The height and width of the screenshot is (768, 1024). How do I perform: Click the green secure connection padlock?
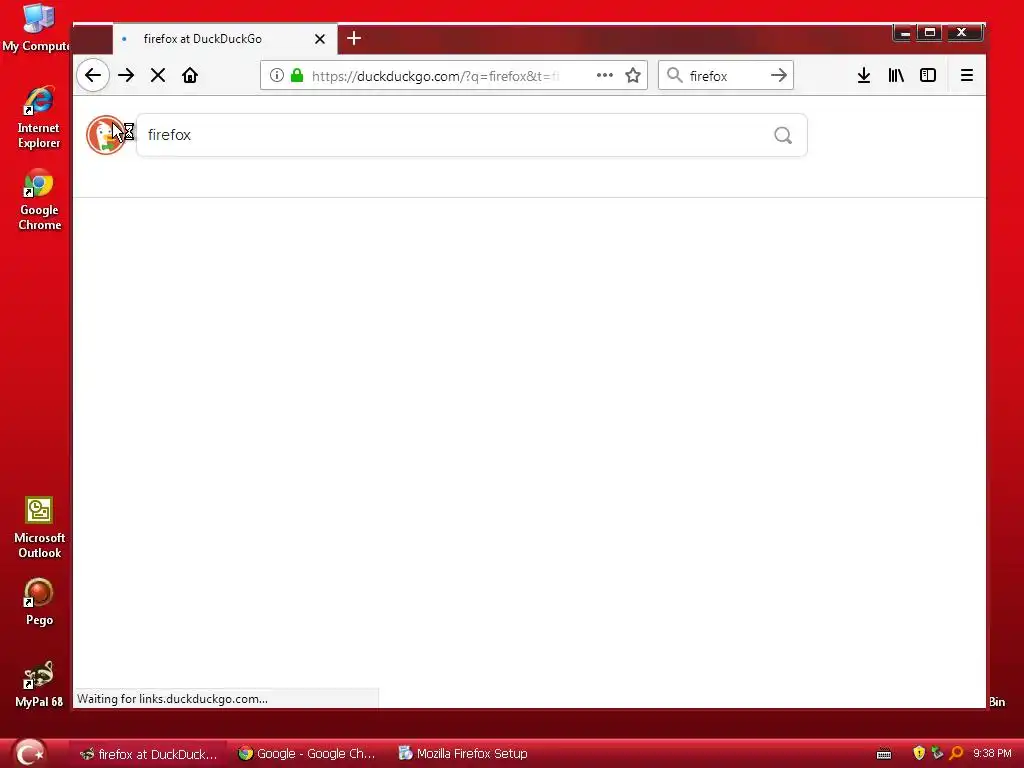coord(297,75)
